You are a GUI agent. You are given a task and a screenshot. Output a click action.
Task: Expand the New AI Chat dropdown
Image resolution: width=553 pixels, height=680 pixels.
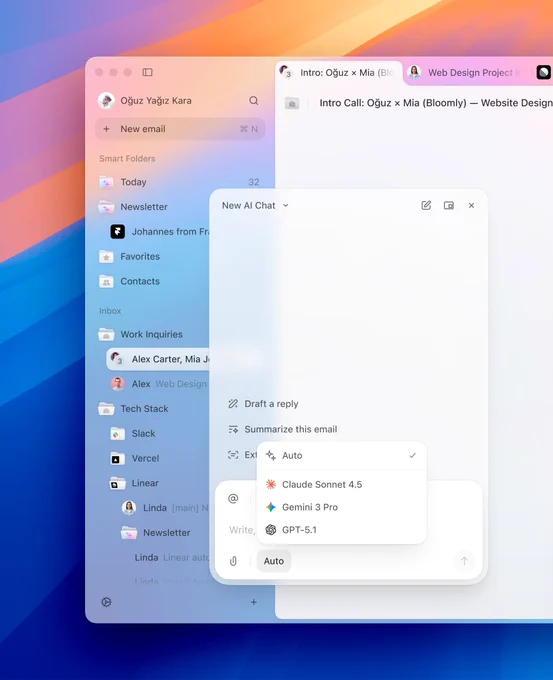[255, 206]
